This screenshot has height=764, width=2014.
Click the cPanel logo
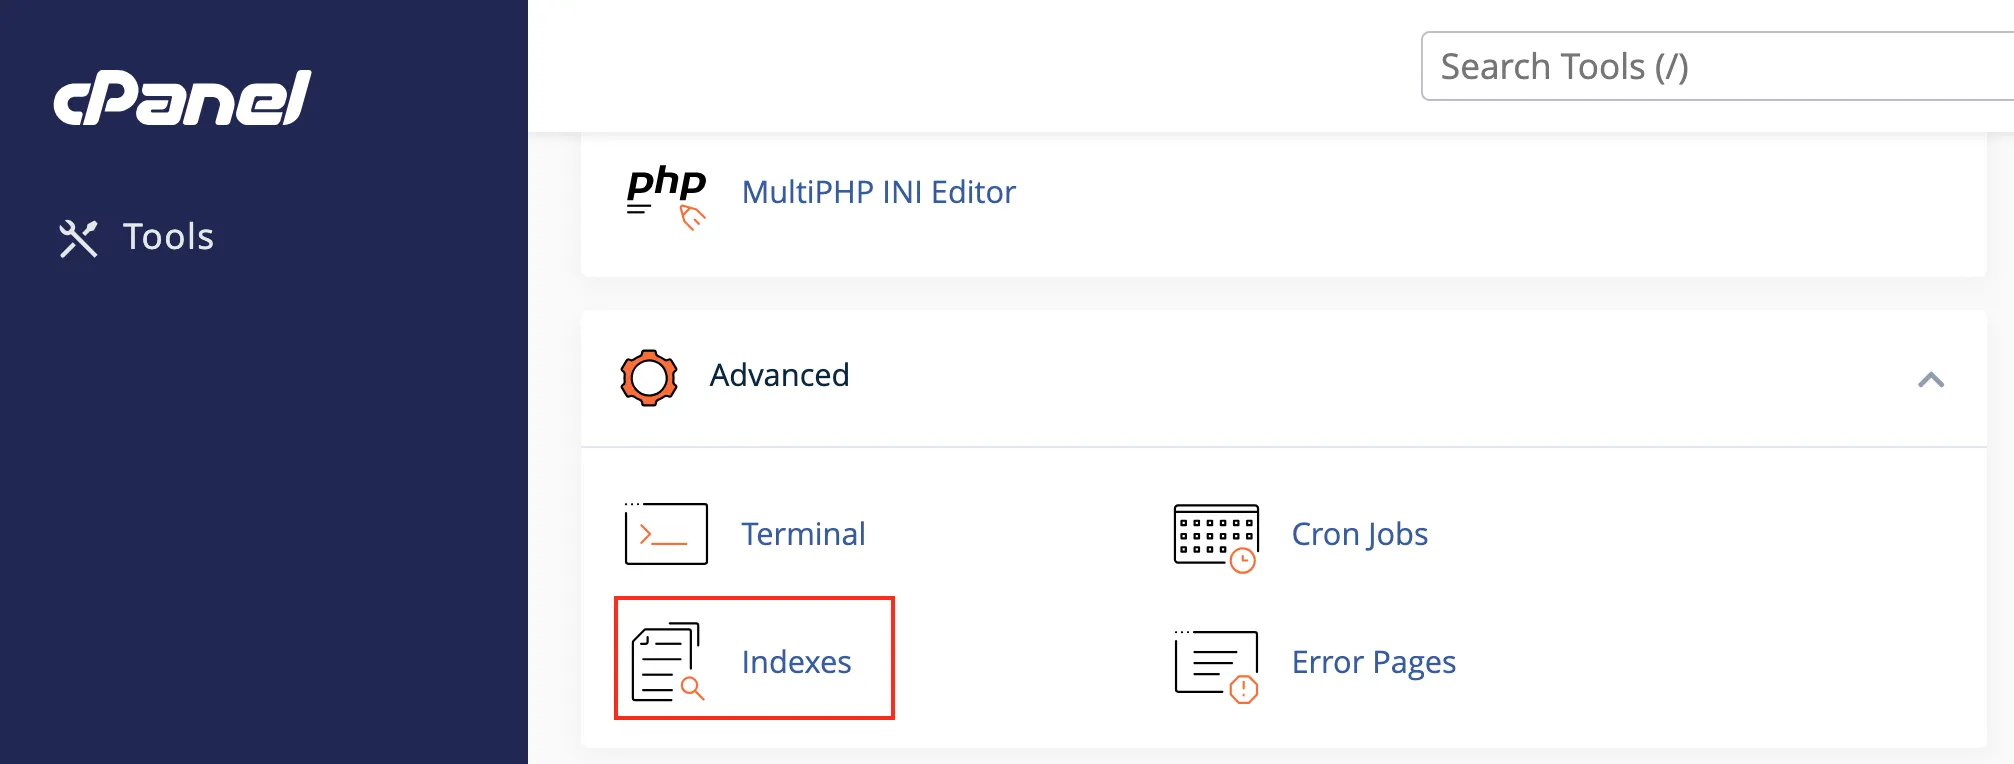click(182, 98)
